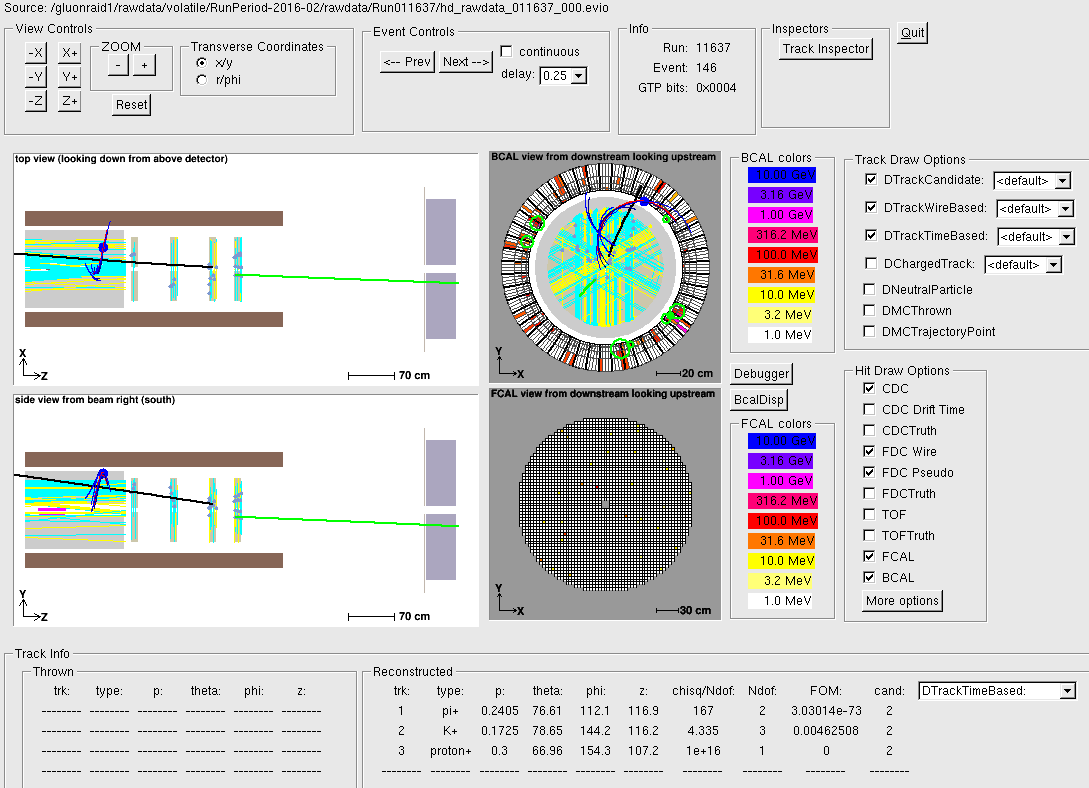The width and height of the screenshot is (1089, 788).
Task: Zoom in with the plus button
Action: point(144,65)
